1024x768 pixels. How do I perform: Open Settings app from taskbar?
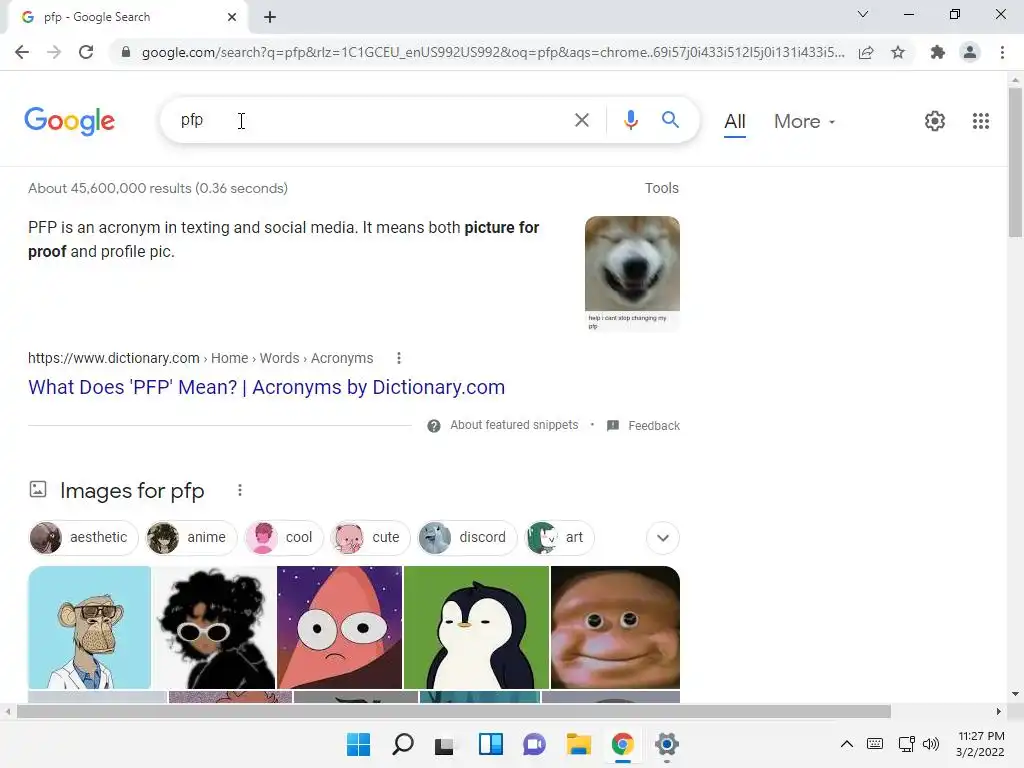(x=667, y=744)
